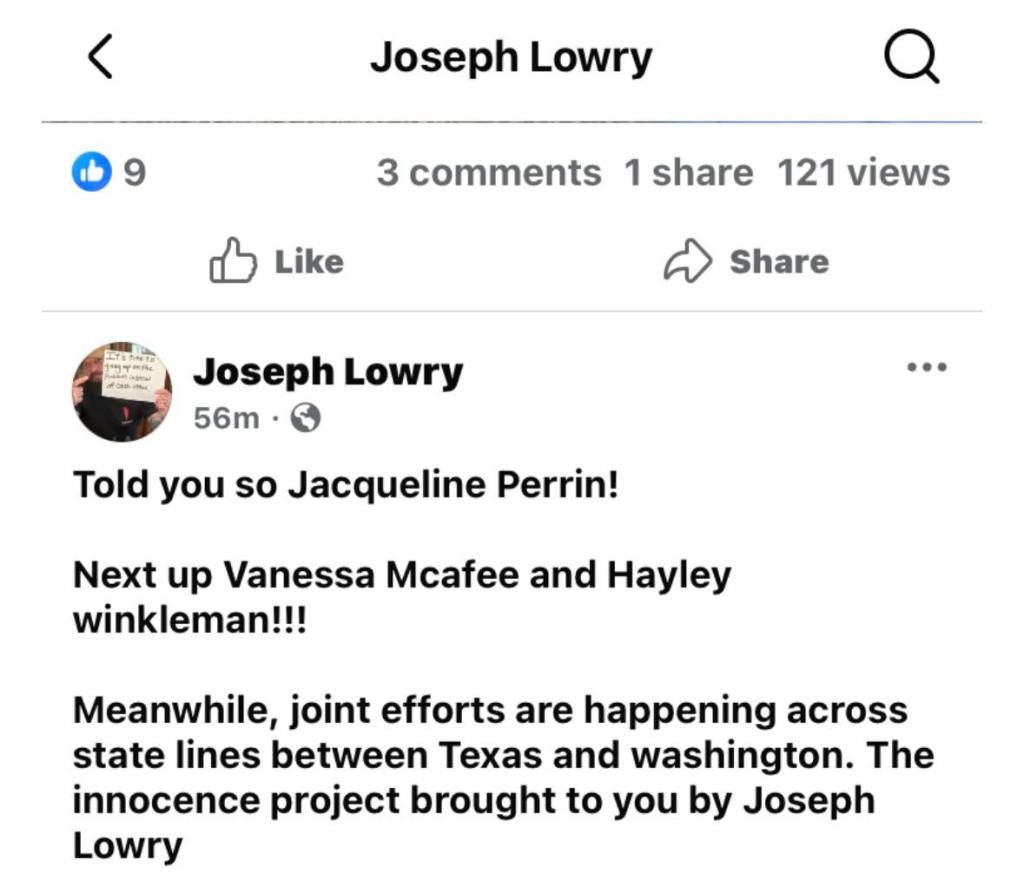The height and width of the screenshot is (880, 1024).
Task: Click the blue thumbs-up reaction icon
Action: pyautogui.click(x=91, y=173)
